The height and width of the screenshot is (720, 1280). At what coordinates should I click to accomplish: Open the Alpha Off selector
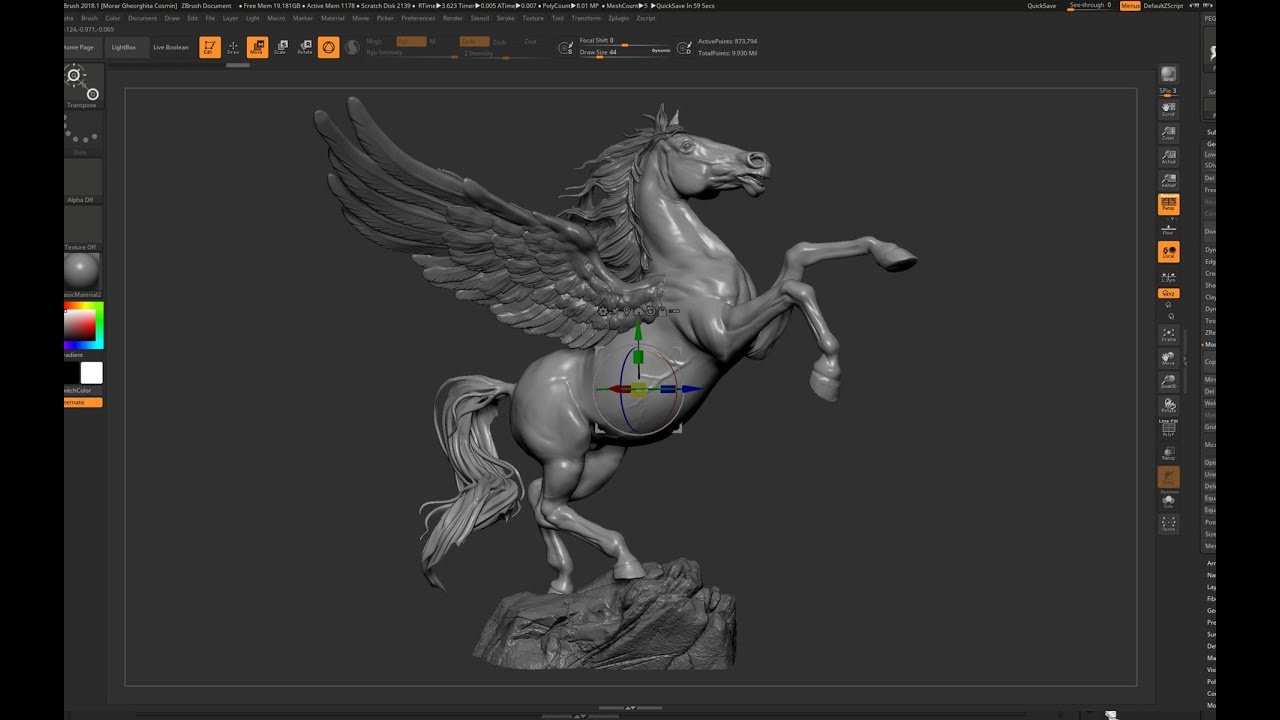click(x=82, y=182)
